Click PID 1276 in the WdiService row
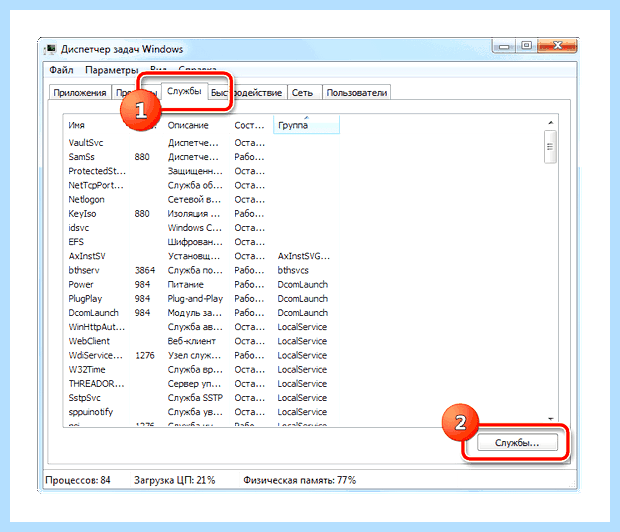This screenshot has width=620, height=532. [x=145, y=355]
